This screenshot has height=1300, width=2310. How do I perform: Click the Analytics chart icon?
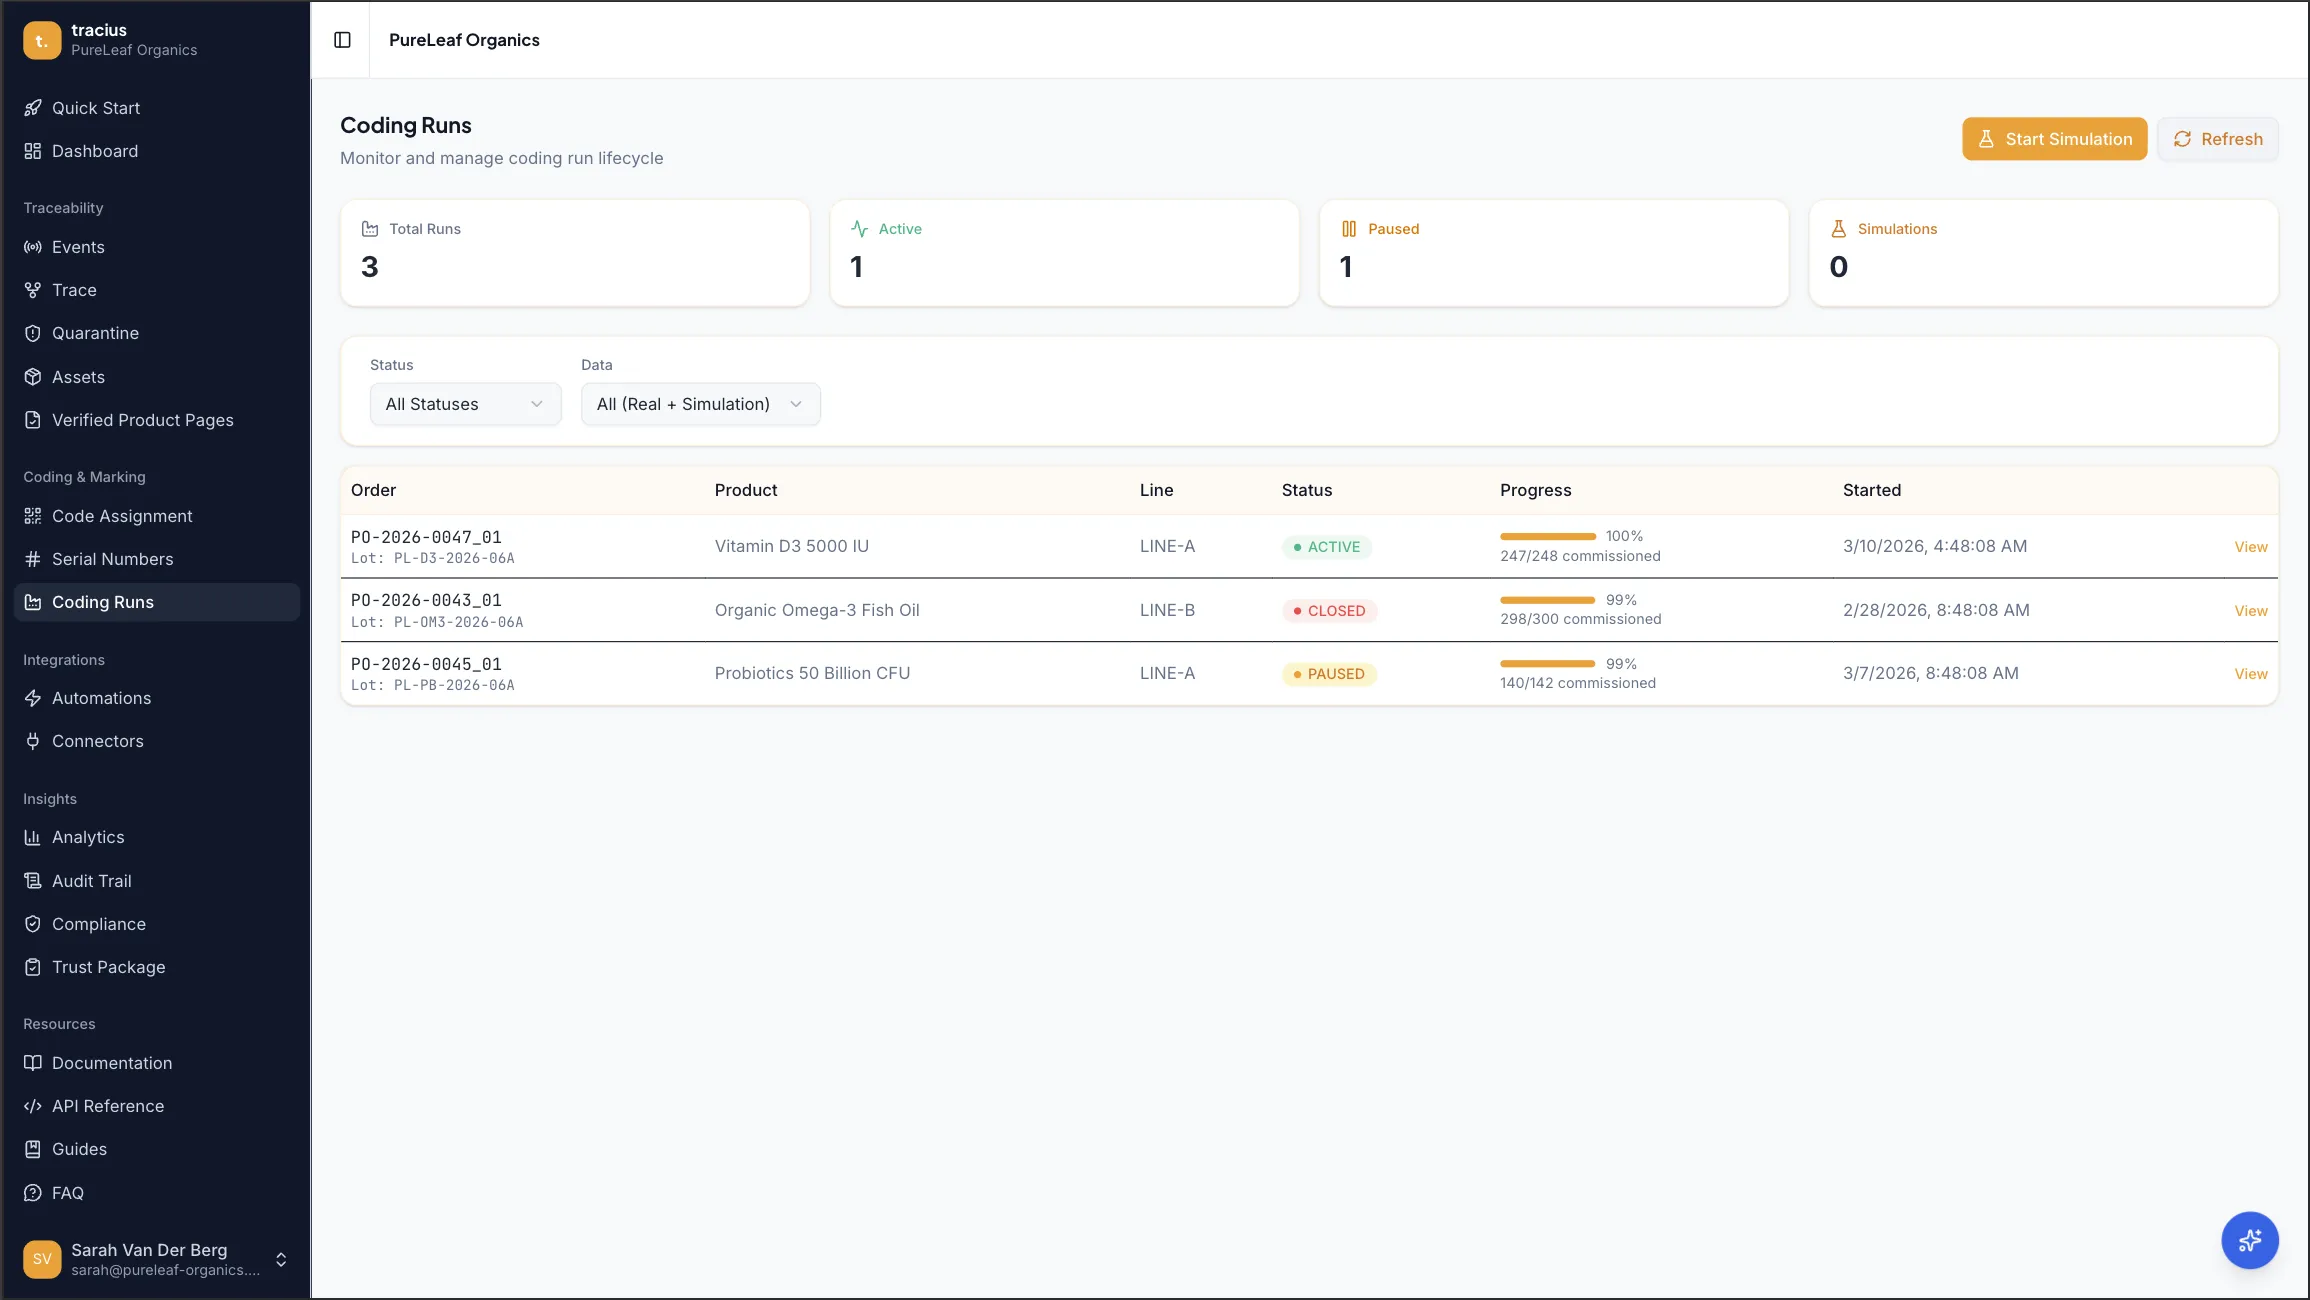click(x=33, y=837)
